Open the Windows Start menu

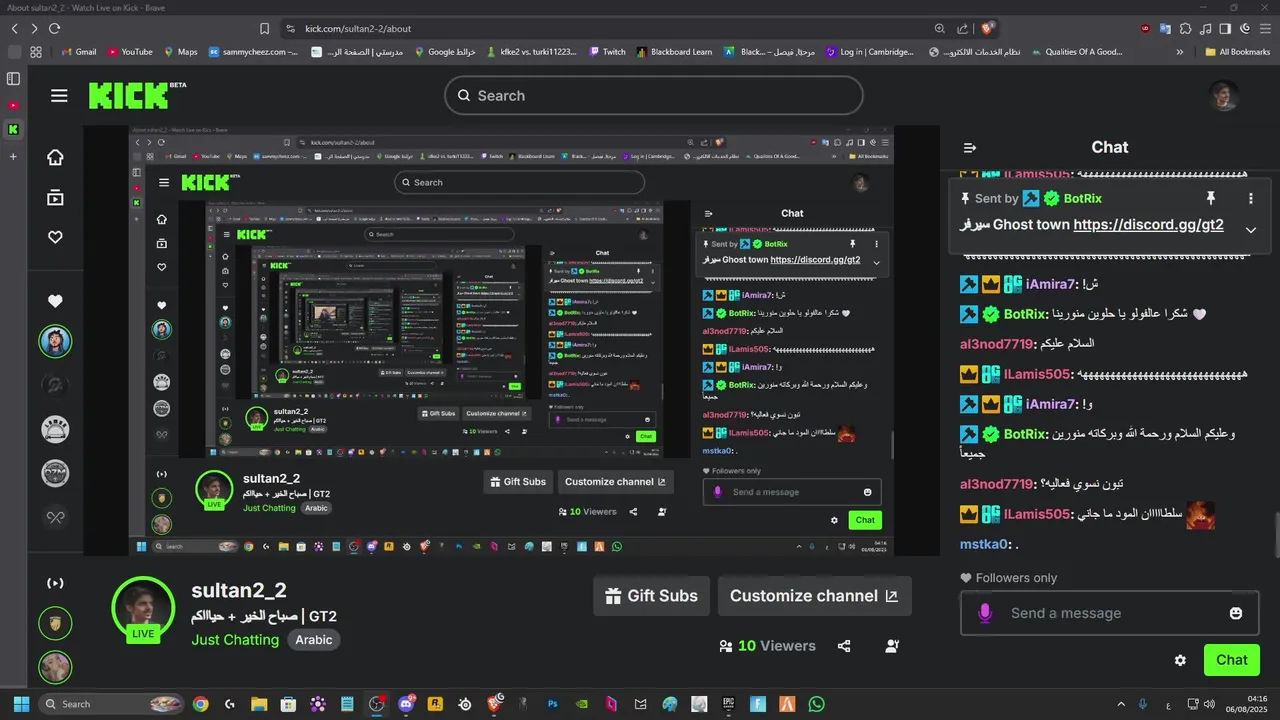[x=21, y=704]
